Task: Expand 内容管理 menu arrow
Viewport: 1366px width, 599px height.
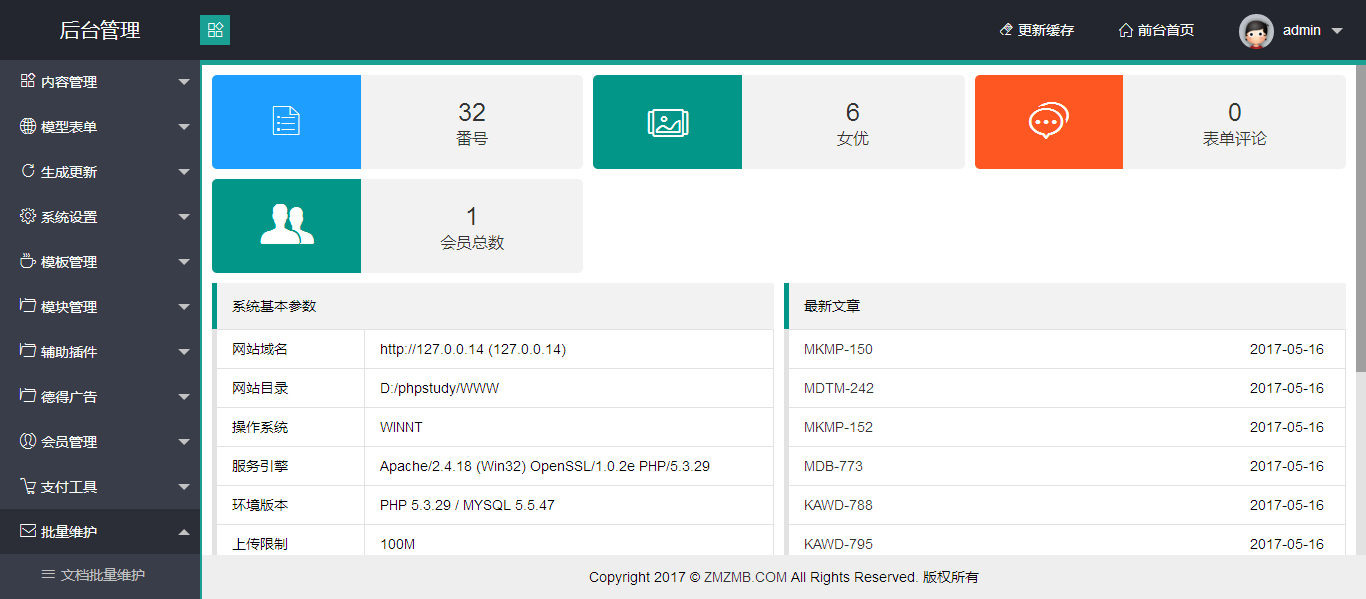Action: click(x=184, y=82)
